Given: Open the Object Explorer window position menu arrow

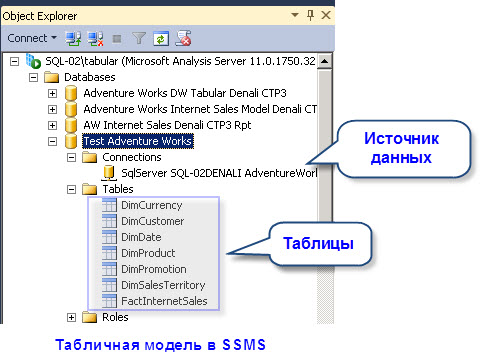Looking at the screenshot, I should pos(295,15).
